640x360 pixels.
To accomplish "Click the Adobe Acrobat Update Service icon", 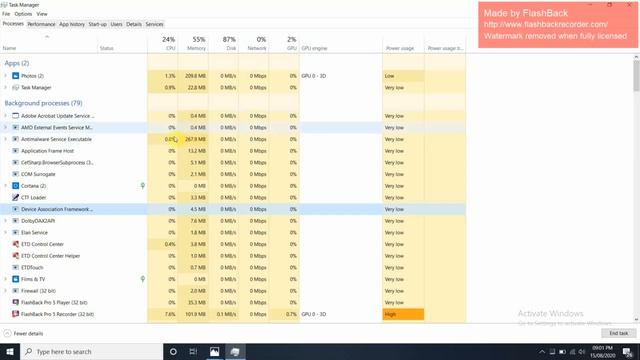I will click(16, 116).
